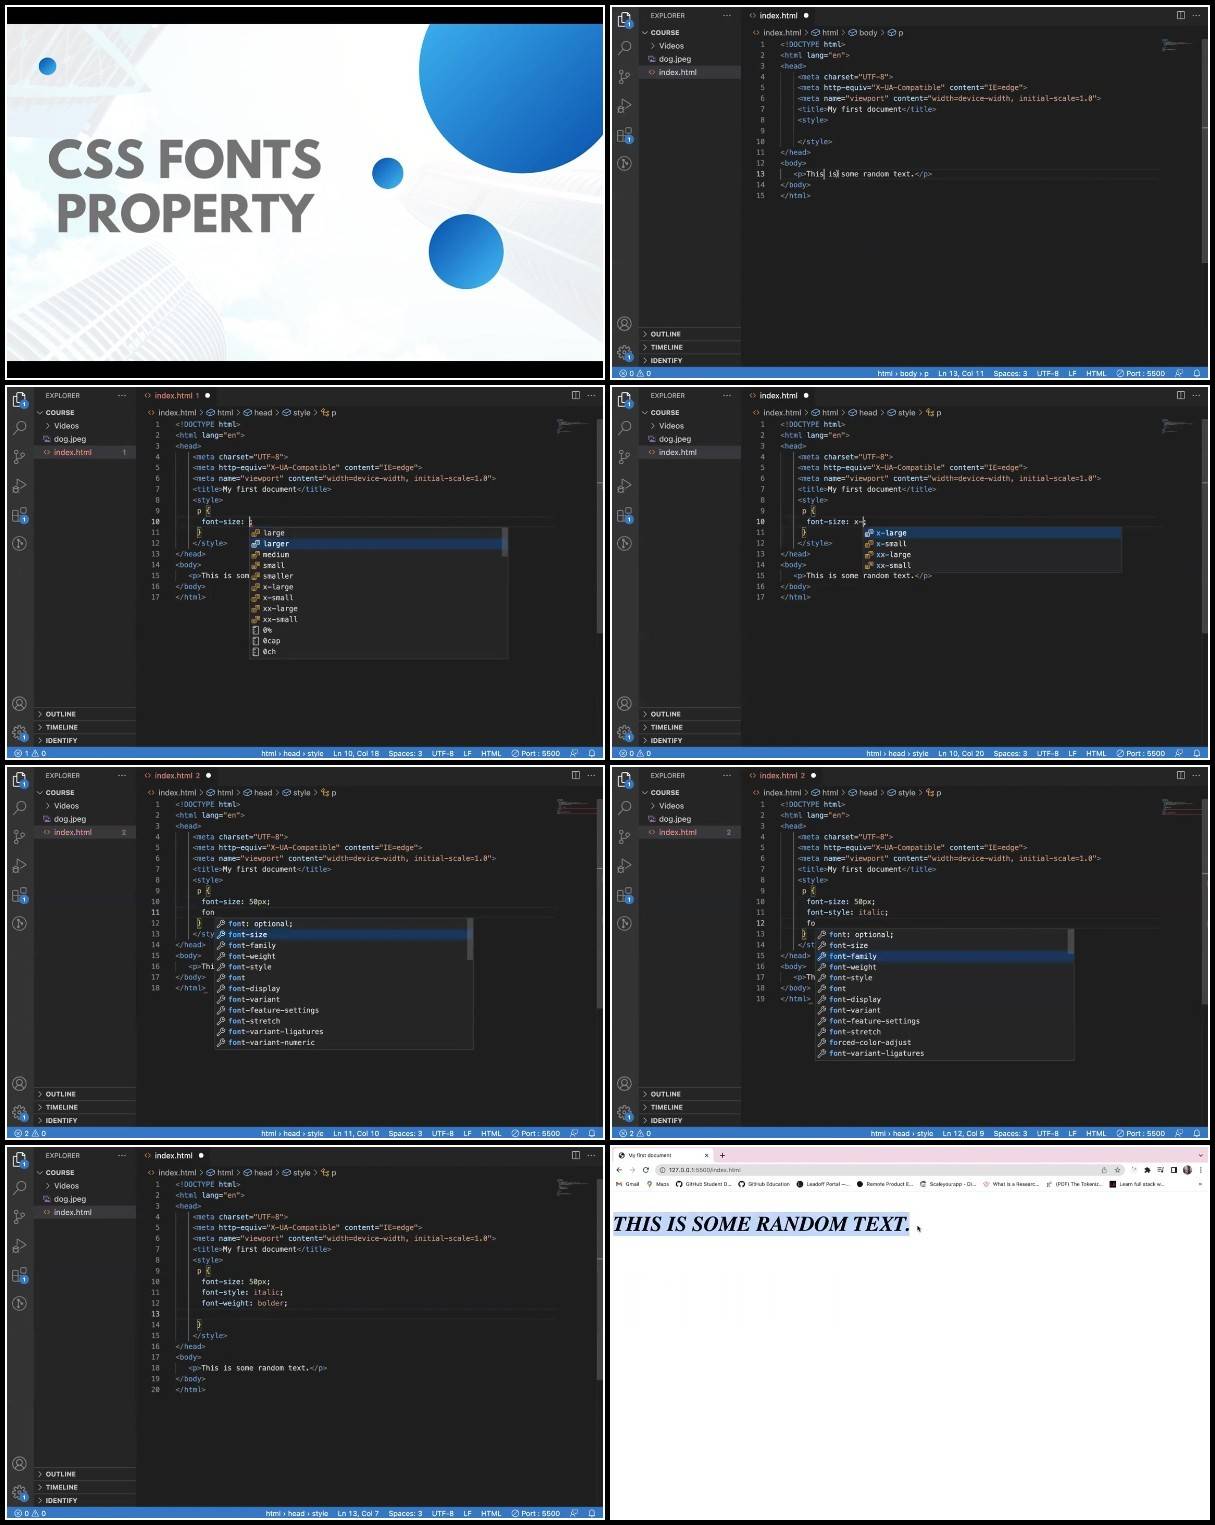Reload the page in the browser window
Viewport: 1215px width, 1525px height.
tap(646, 1169)
